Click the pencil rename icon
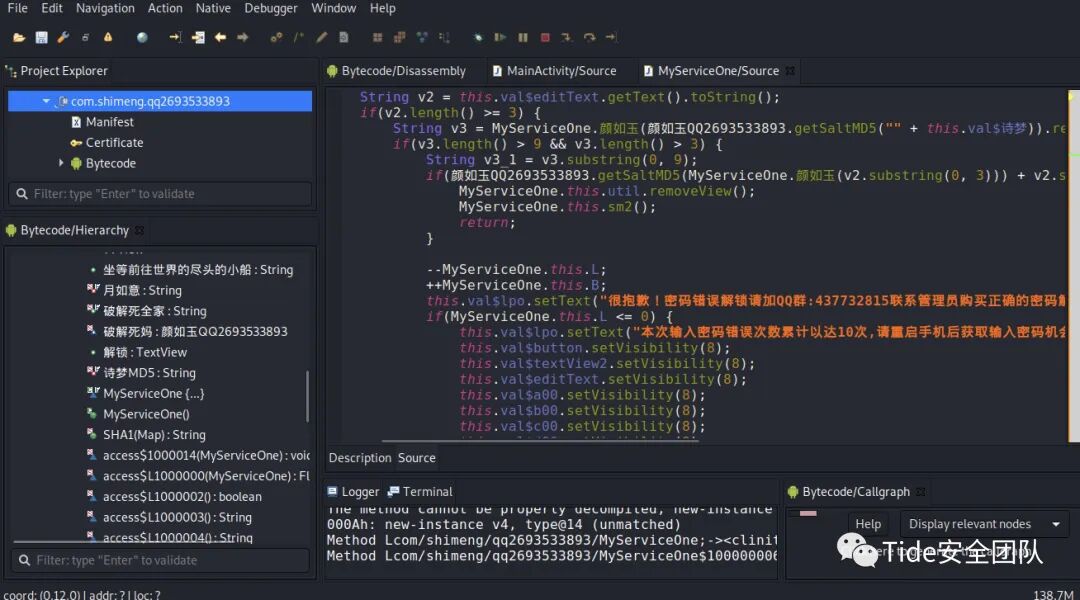This screenshot has width=1080, height=600. click(x=321, y=37)
